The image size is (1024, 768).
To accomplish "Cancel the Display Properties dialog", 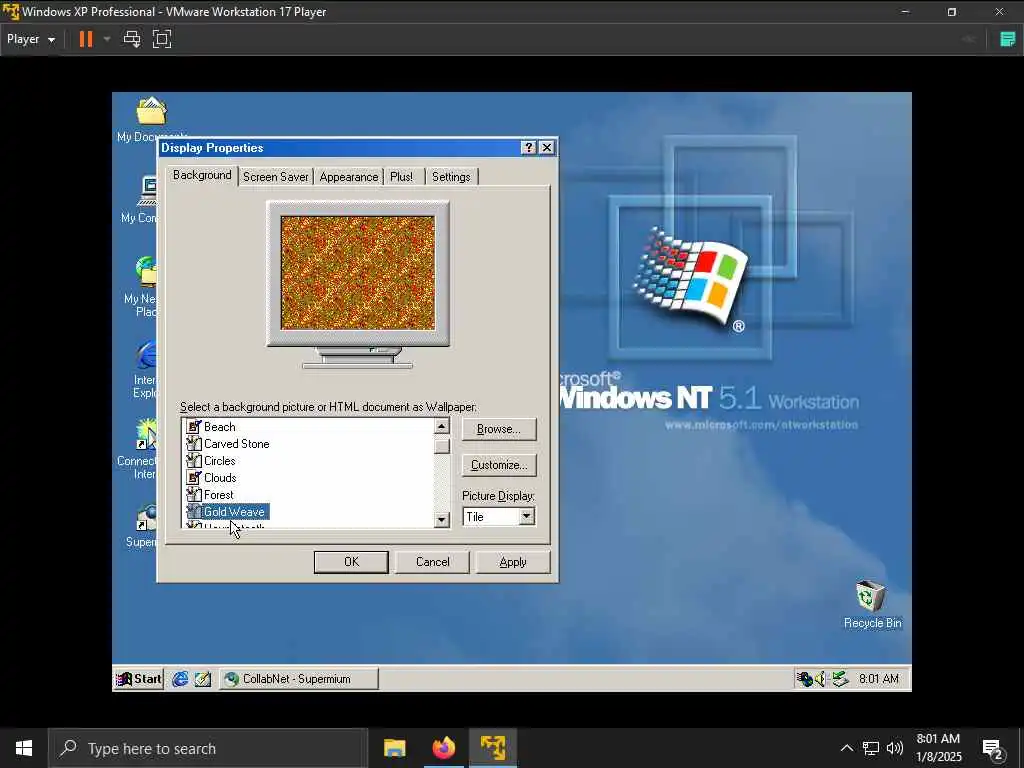I will pos(432,562).
